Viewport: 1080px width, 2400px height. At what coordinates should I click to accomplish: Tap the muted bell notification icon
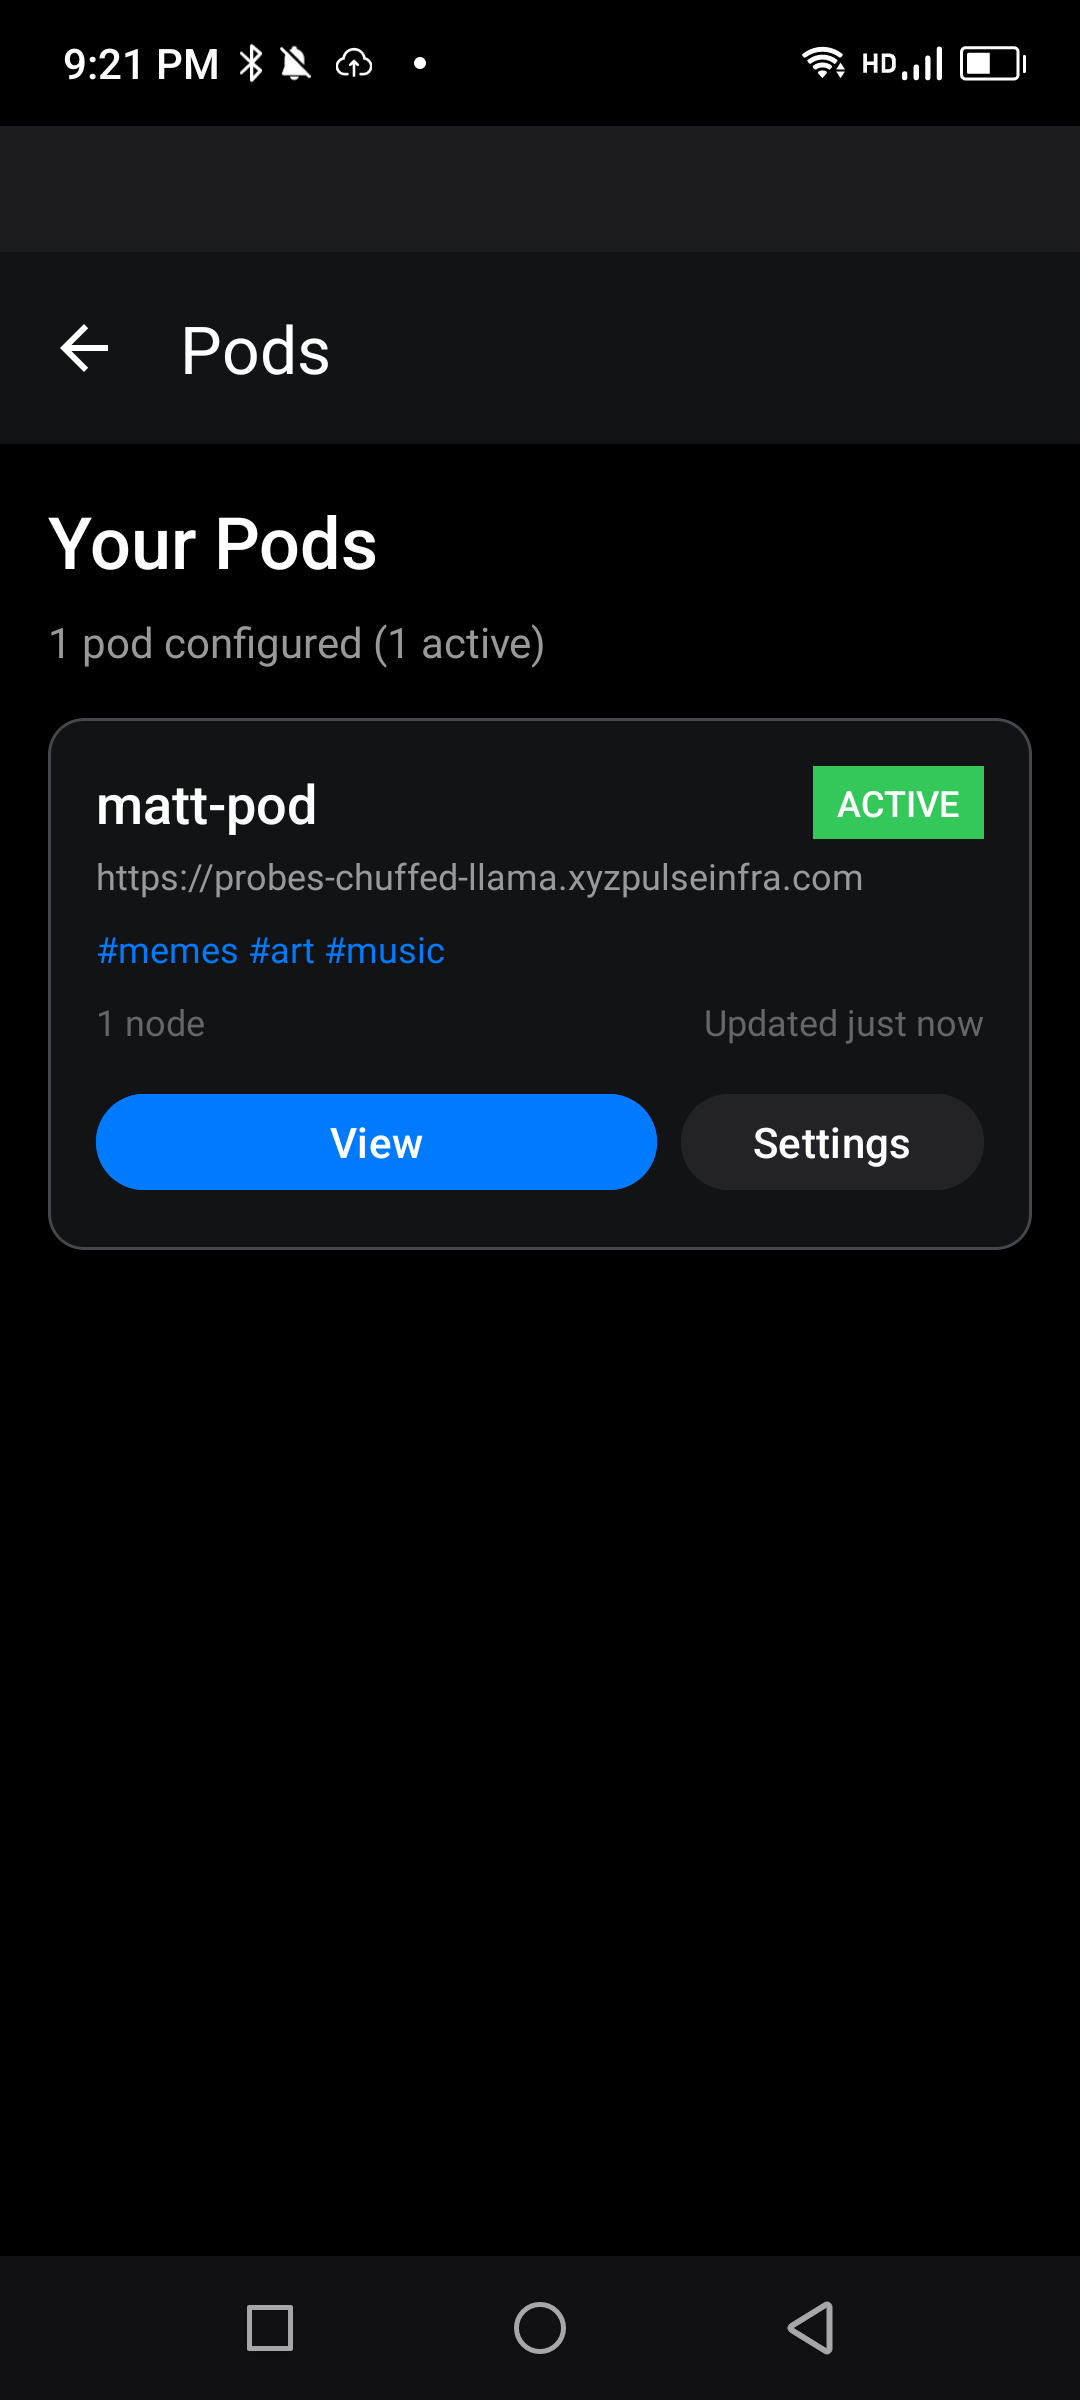pos(296,63)
